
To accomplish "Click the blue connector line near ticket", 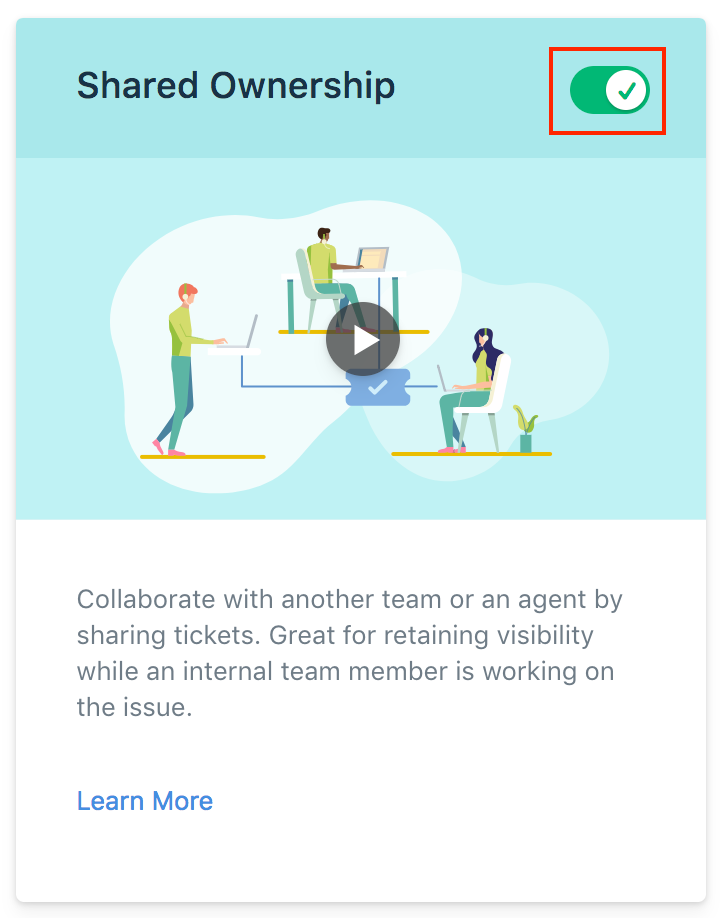I will [x=293, y=386].
